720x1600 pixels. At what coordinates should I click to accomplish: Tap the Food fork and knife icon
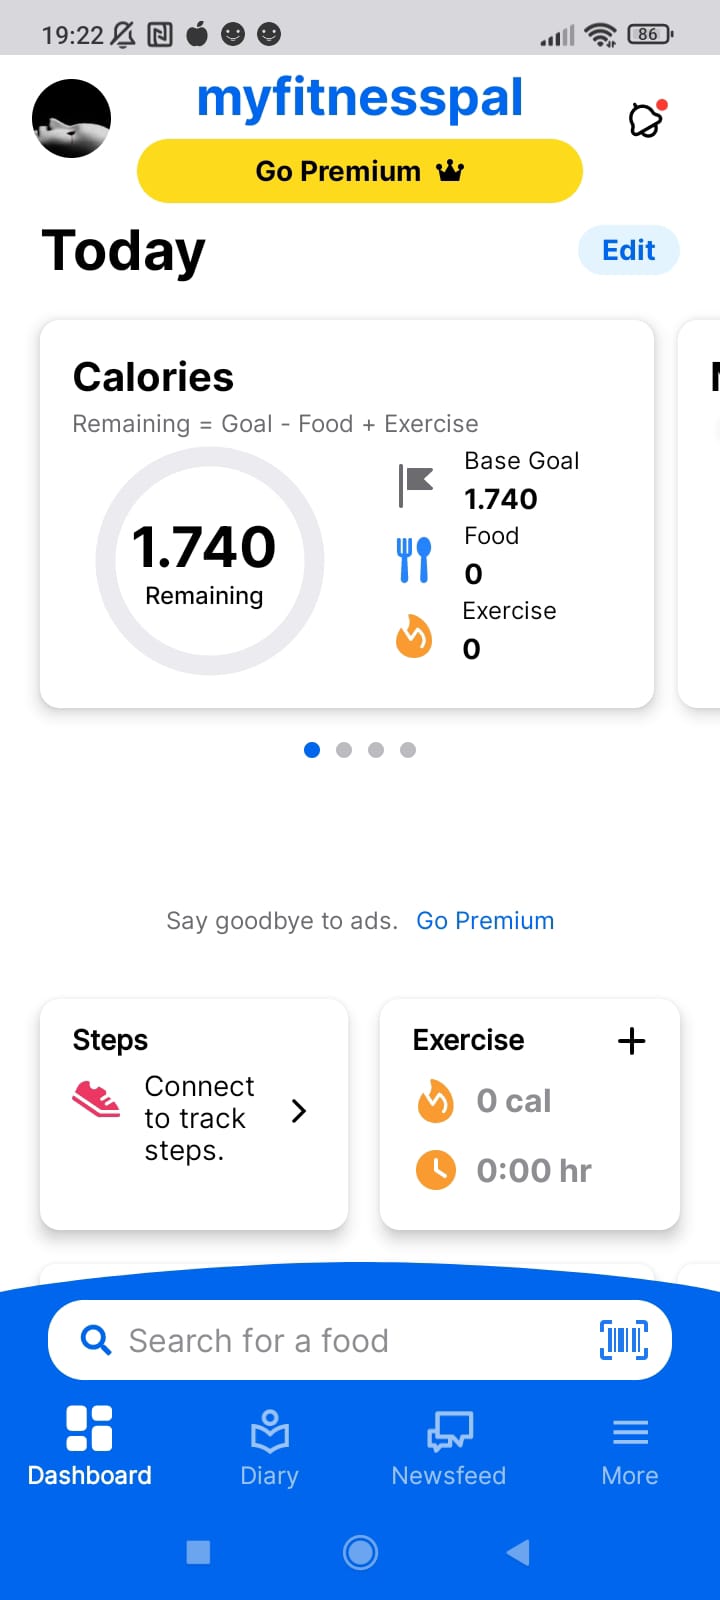(414, 560)
